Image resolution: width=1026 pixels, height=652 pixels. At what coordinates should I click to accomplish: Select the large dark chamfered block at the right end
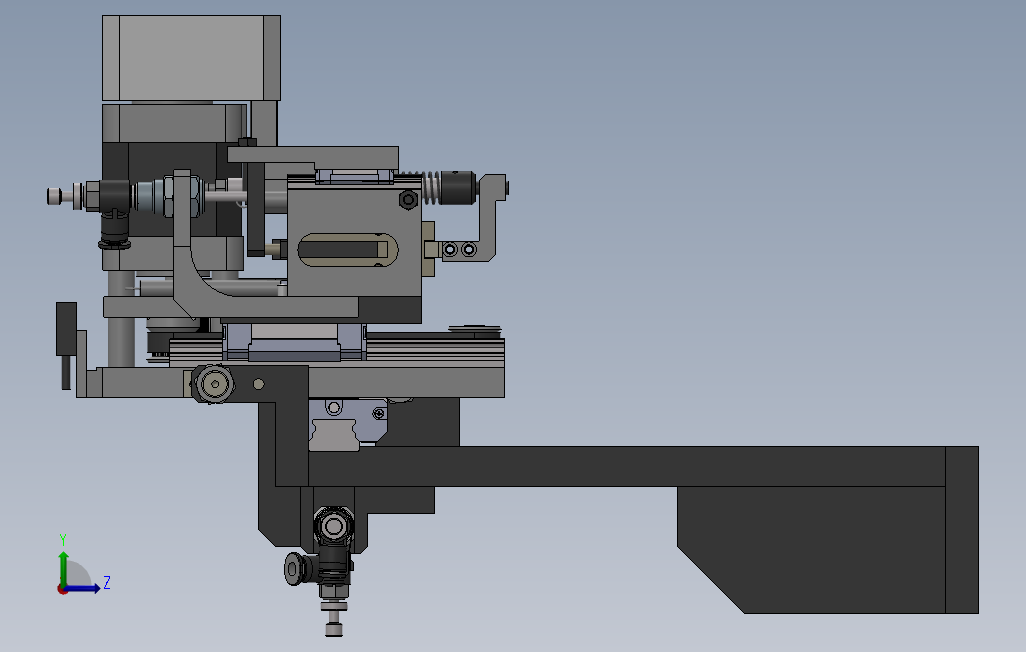[811, 550]
